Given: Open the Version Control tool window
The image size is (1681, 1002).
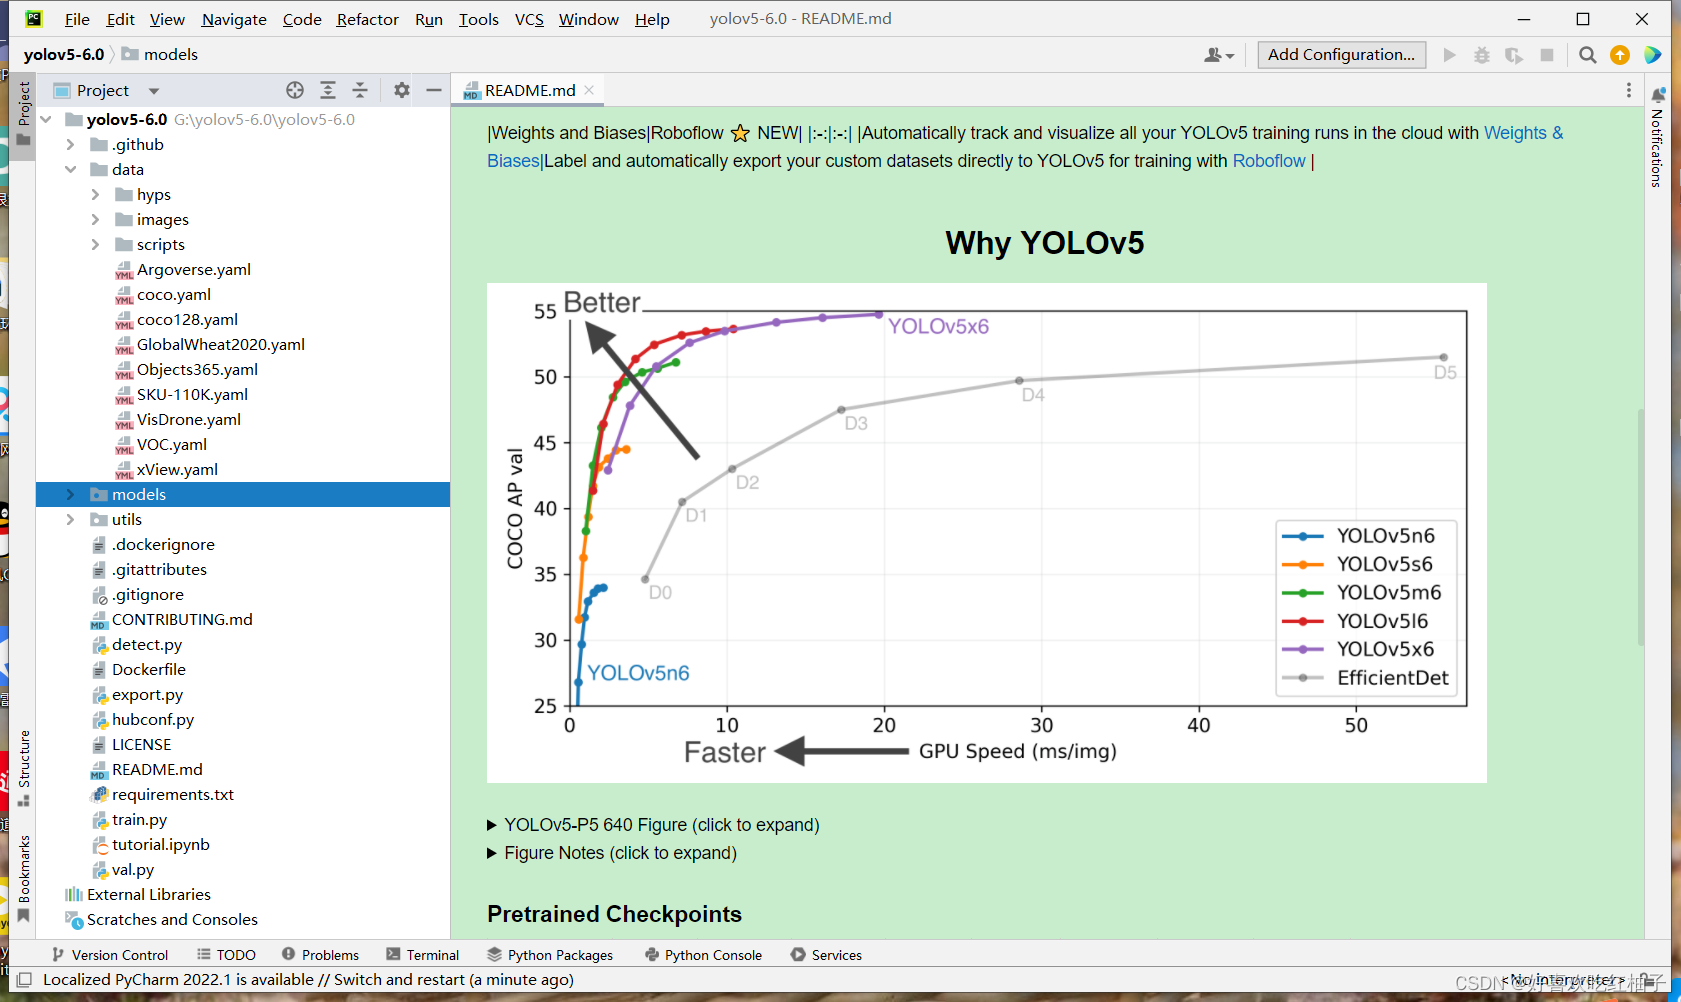Looking at the screenshot, I should (110, 955).
